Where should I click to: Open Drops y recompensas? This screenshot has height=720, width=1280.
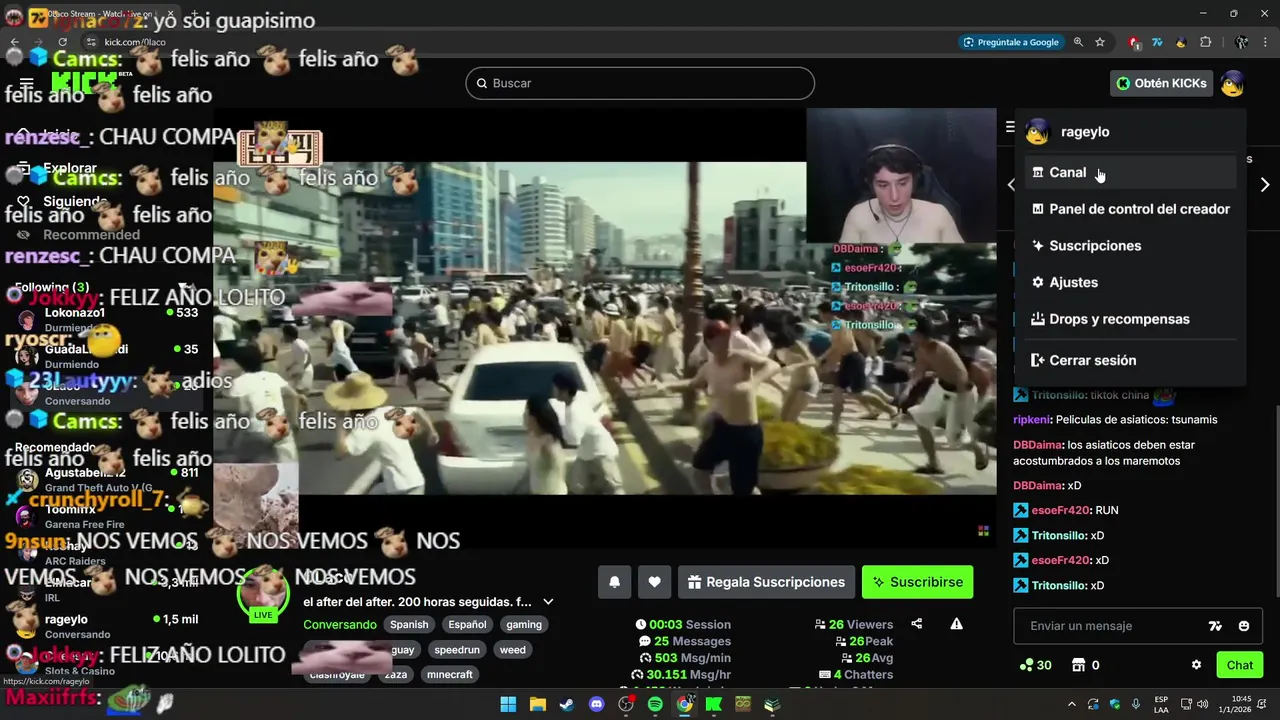[1130, 319]
